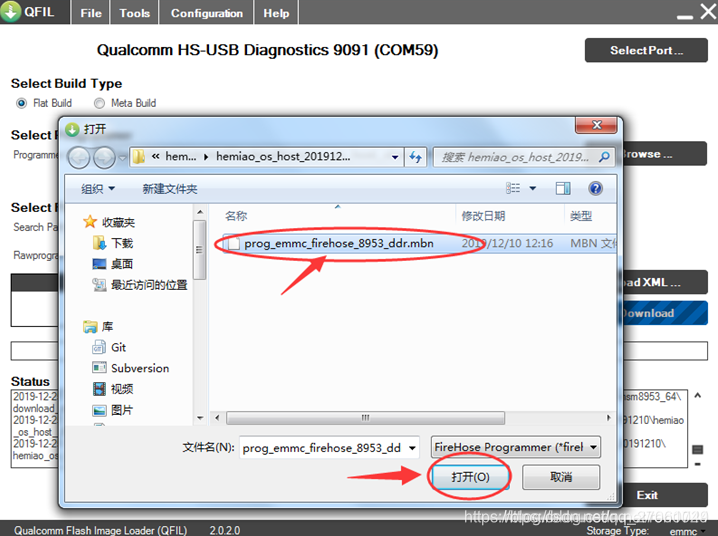
Task: Toggle the preview pane icon
Action: (x=563, y=188)
